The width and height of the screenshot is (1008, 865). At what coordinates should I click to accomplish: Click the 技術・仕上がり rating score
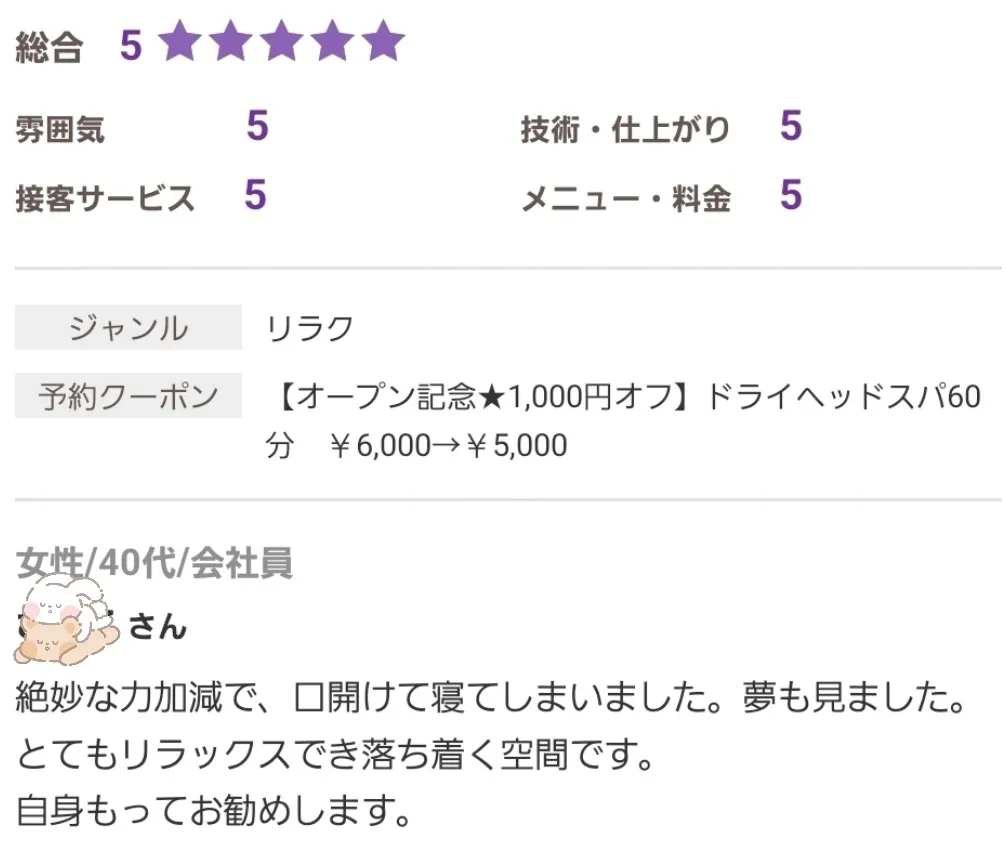point(791,125)
